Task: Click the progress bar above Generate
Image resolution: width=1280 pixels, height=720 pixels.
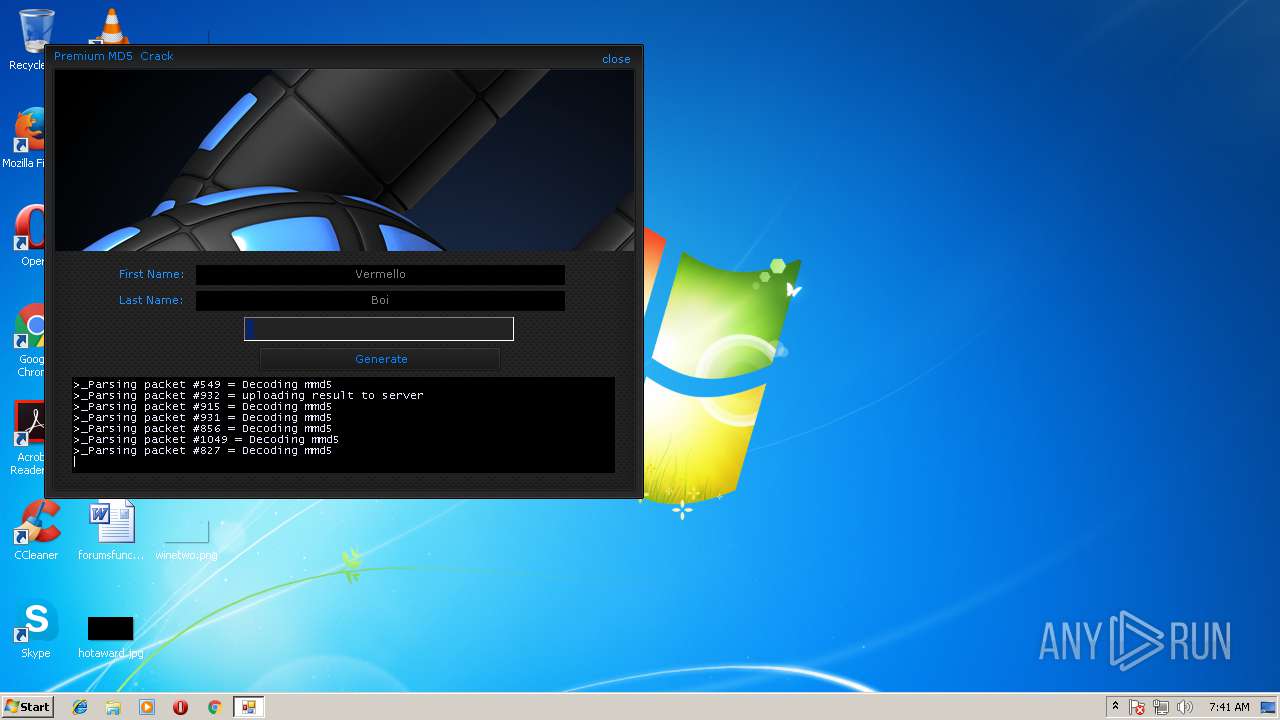Action: click(379, 329)
